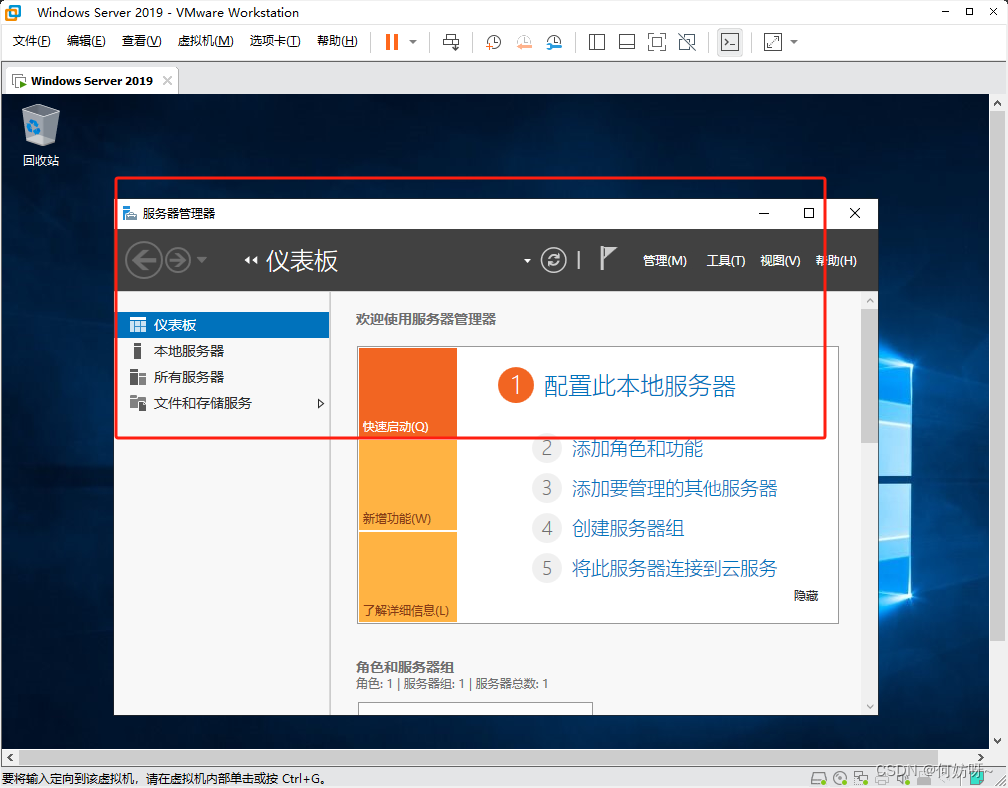Click Send Ctrl+Alt+Del toolbar icon
The width and height of the screenshot is (1008, 788).
coord(451,42)
